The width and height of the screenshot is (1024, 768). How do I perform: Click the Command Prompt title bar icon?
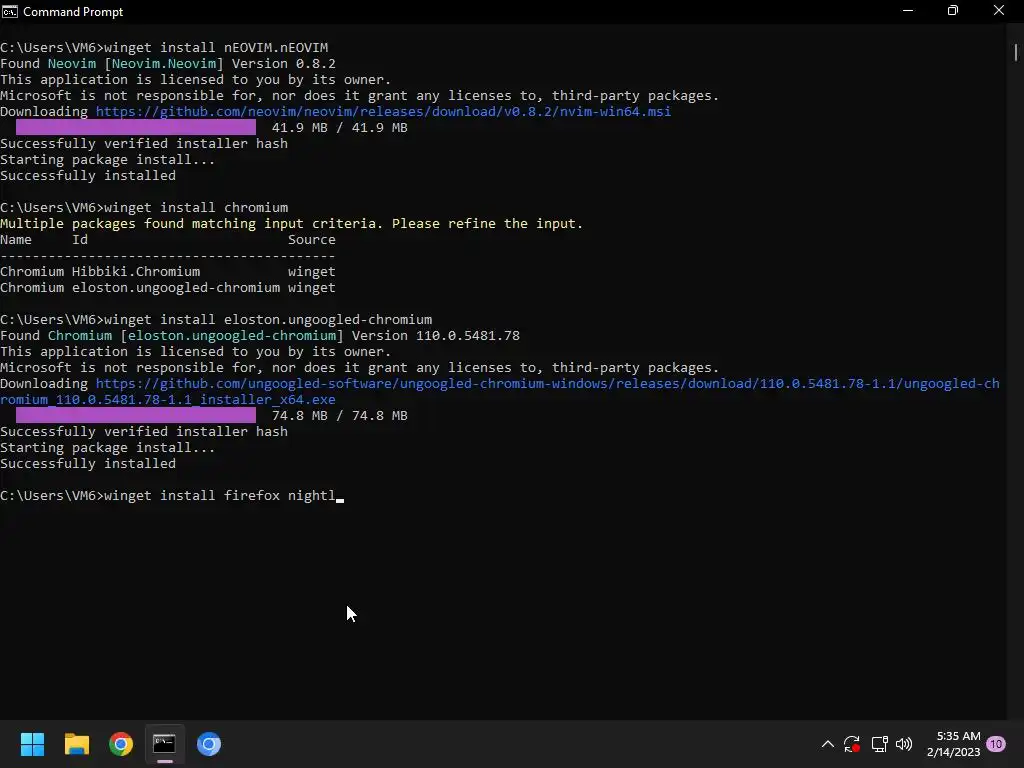click(x=10, y=12)
